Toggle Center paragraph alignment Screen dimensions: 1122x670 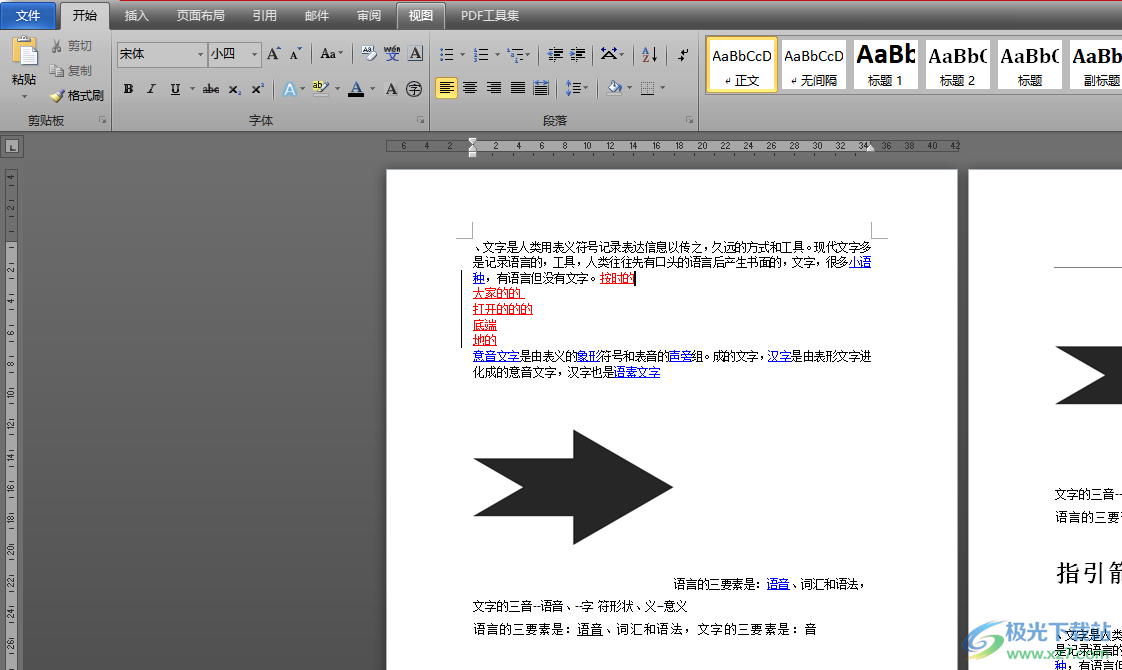tap(470, 88)
